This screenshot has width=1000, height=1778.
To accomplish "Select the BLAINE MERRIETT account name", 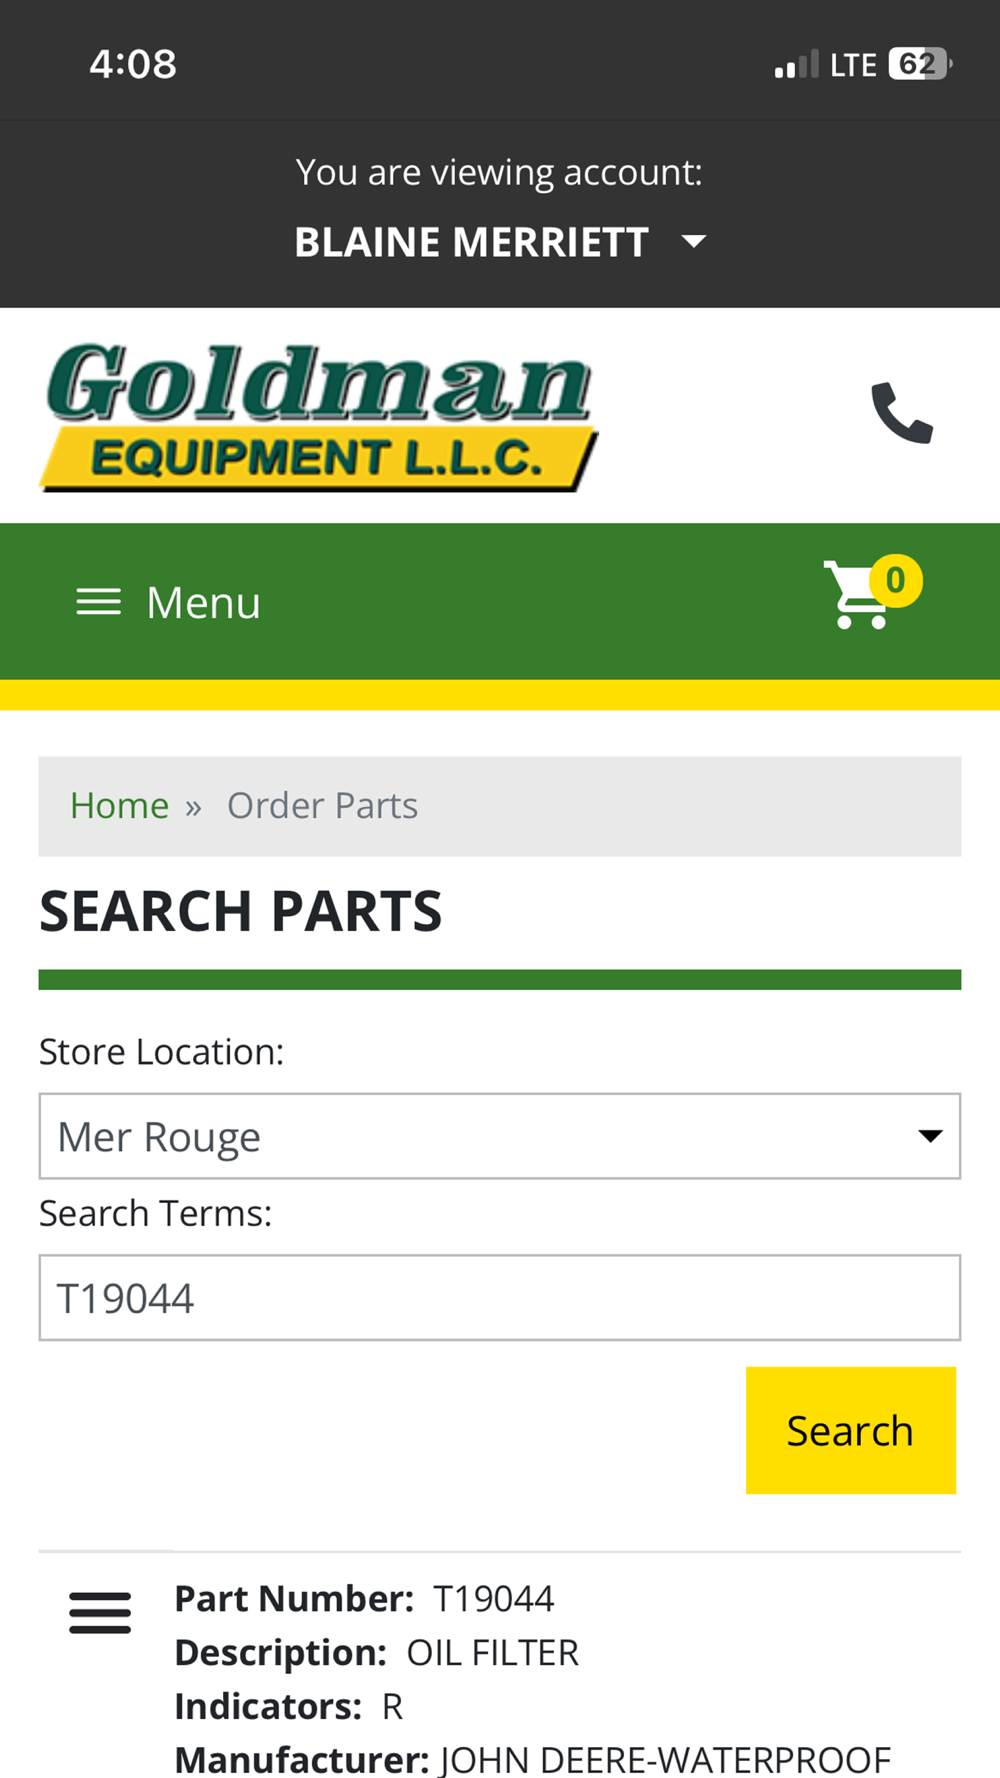I will pyautogui.click(x=472, y=242).
